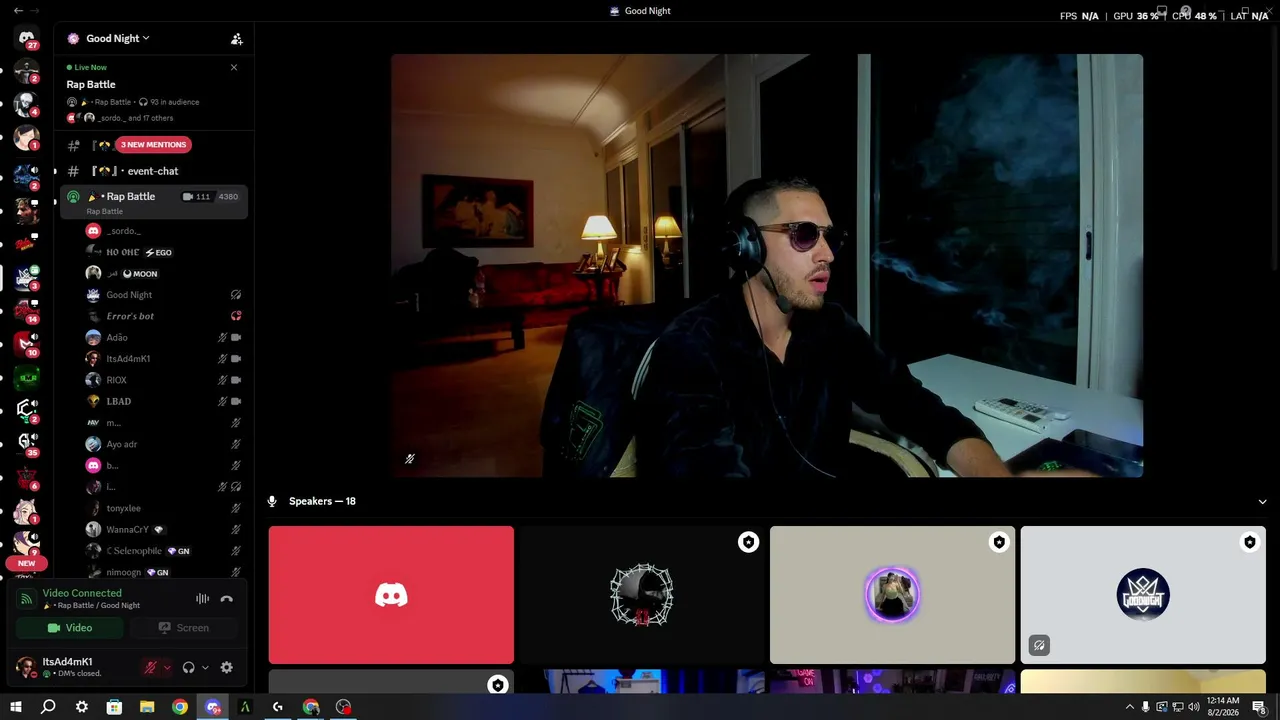This screenshot has height=720, width=1280.
Task: Toggle the headphones deafen button
Action: point(188,667)
